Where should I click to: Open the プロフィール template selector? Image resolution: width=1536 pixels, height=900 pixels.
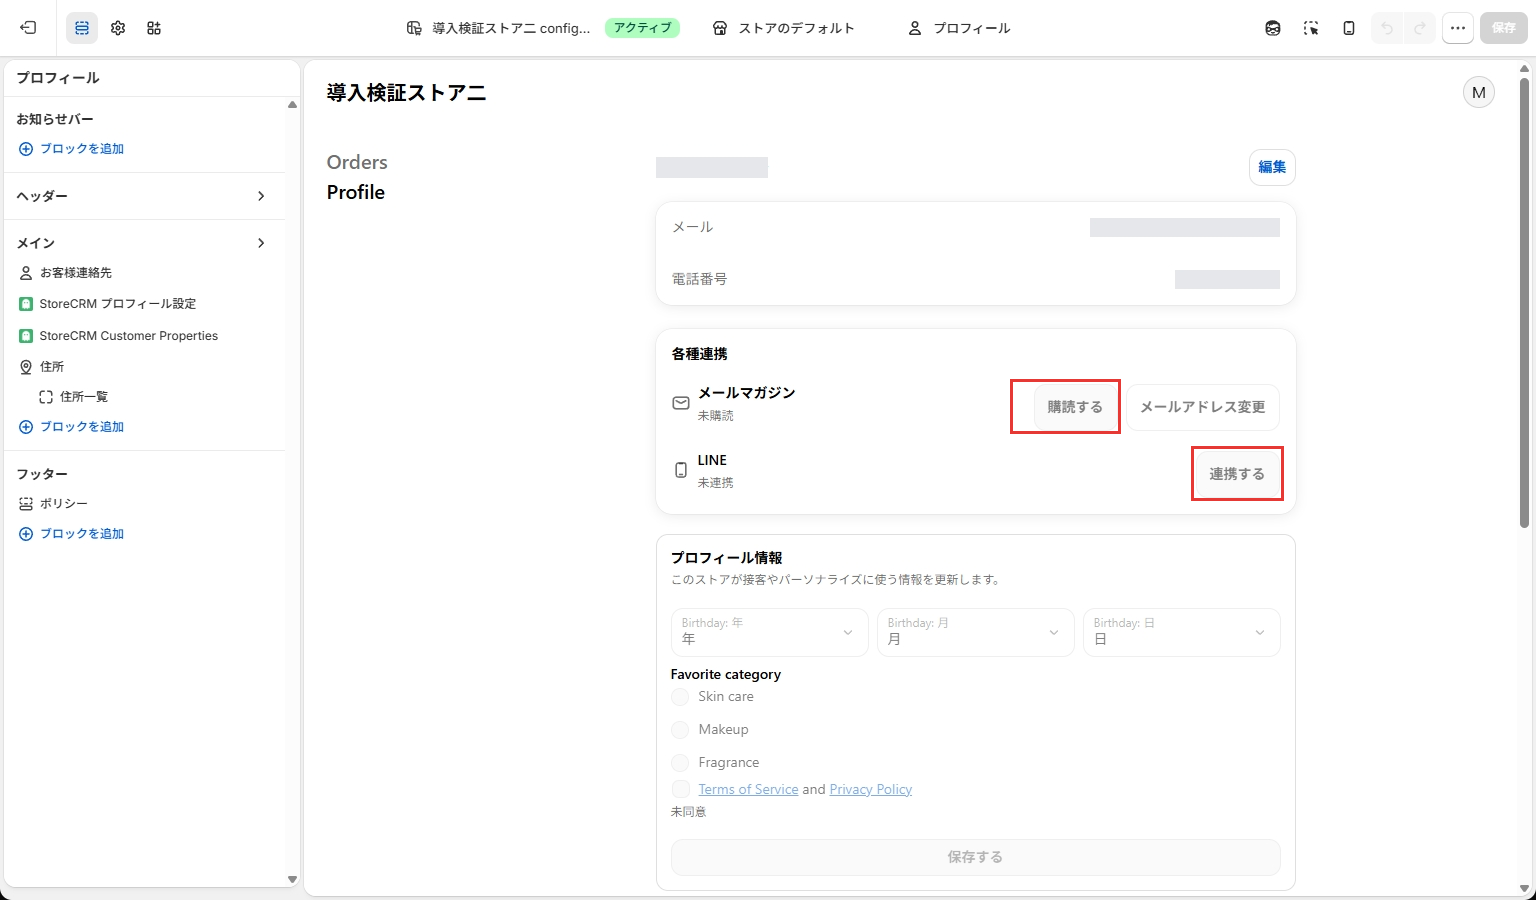coord(958,28)
